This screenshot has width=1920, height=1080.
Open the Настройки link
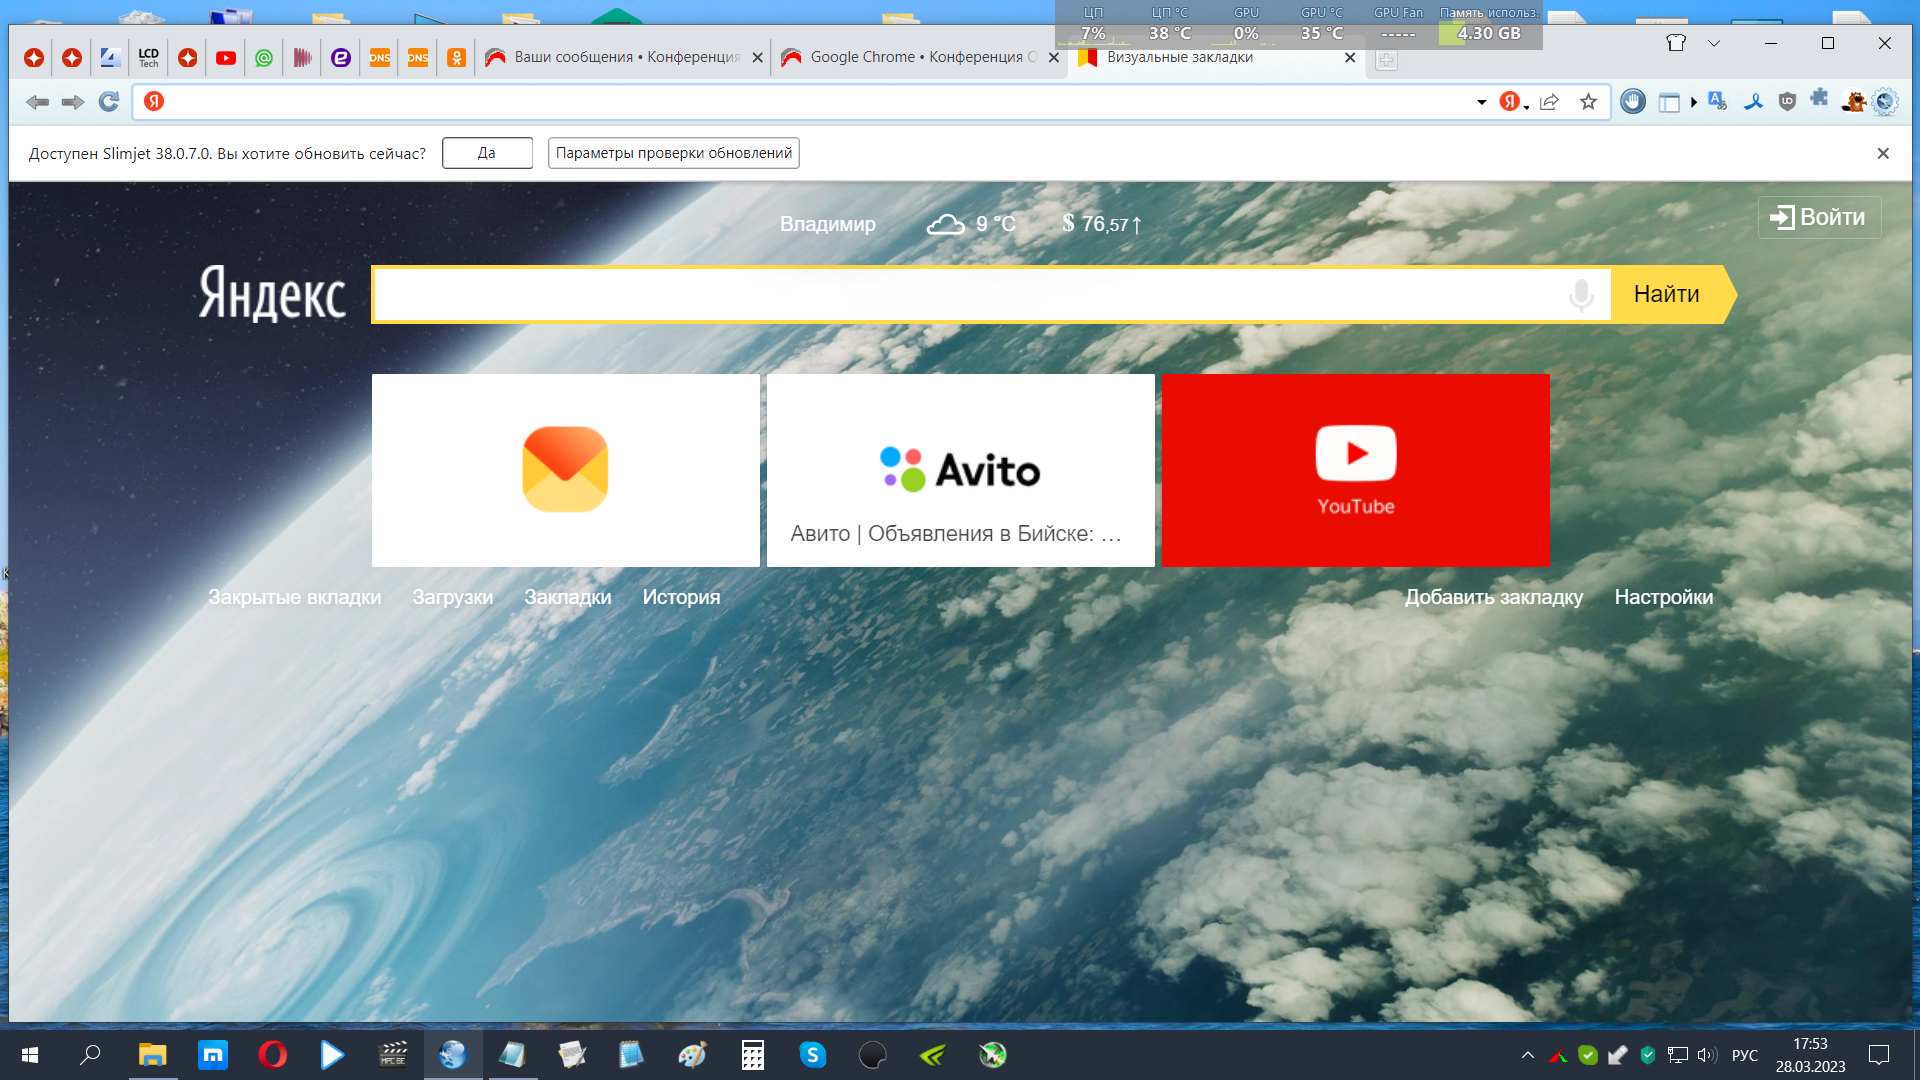pos(1663,597)
